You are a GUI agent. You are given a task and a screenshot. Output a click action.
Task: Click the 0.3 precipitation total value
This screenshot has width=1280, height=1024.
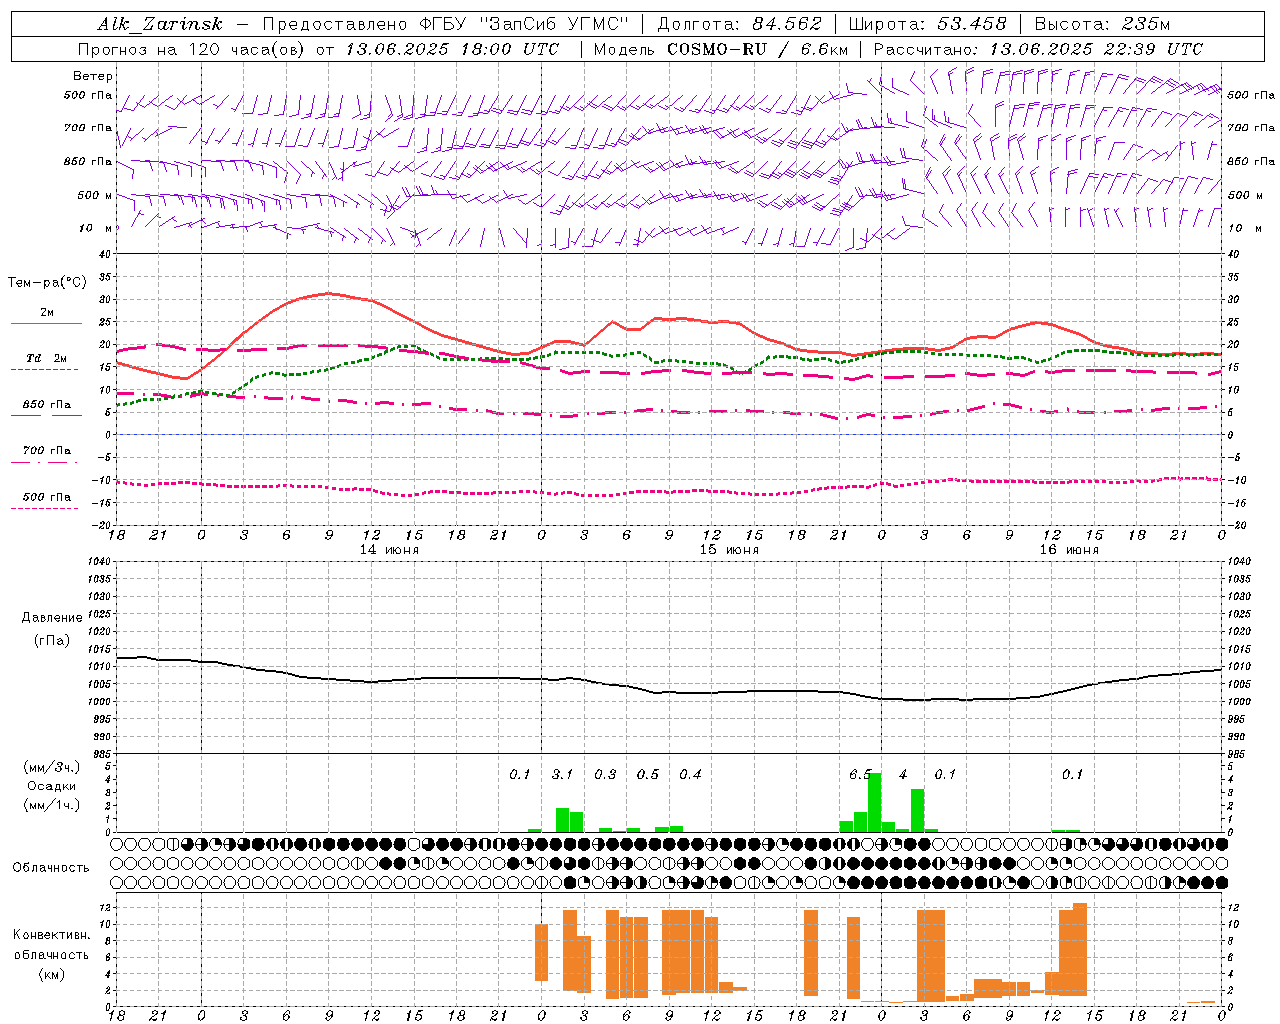(605, 775)
